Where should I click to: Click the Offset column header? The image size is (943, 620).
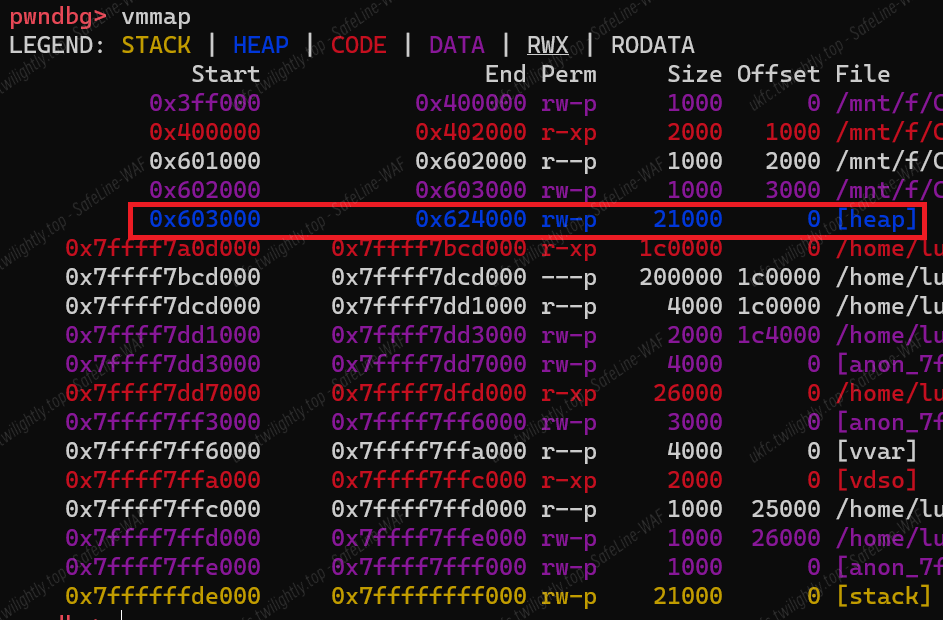coord(778,74)
